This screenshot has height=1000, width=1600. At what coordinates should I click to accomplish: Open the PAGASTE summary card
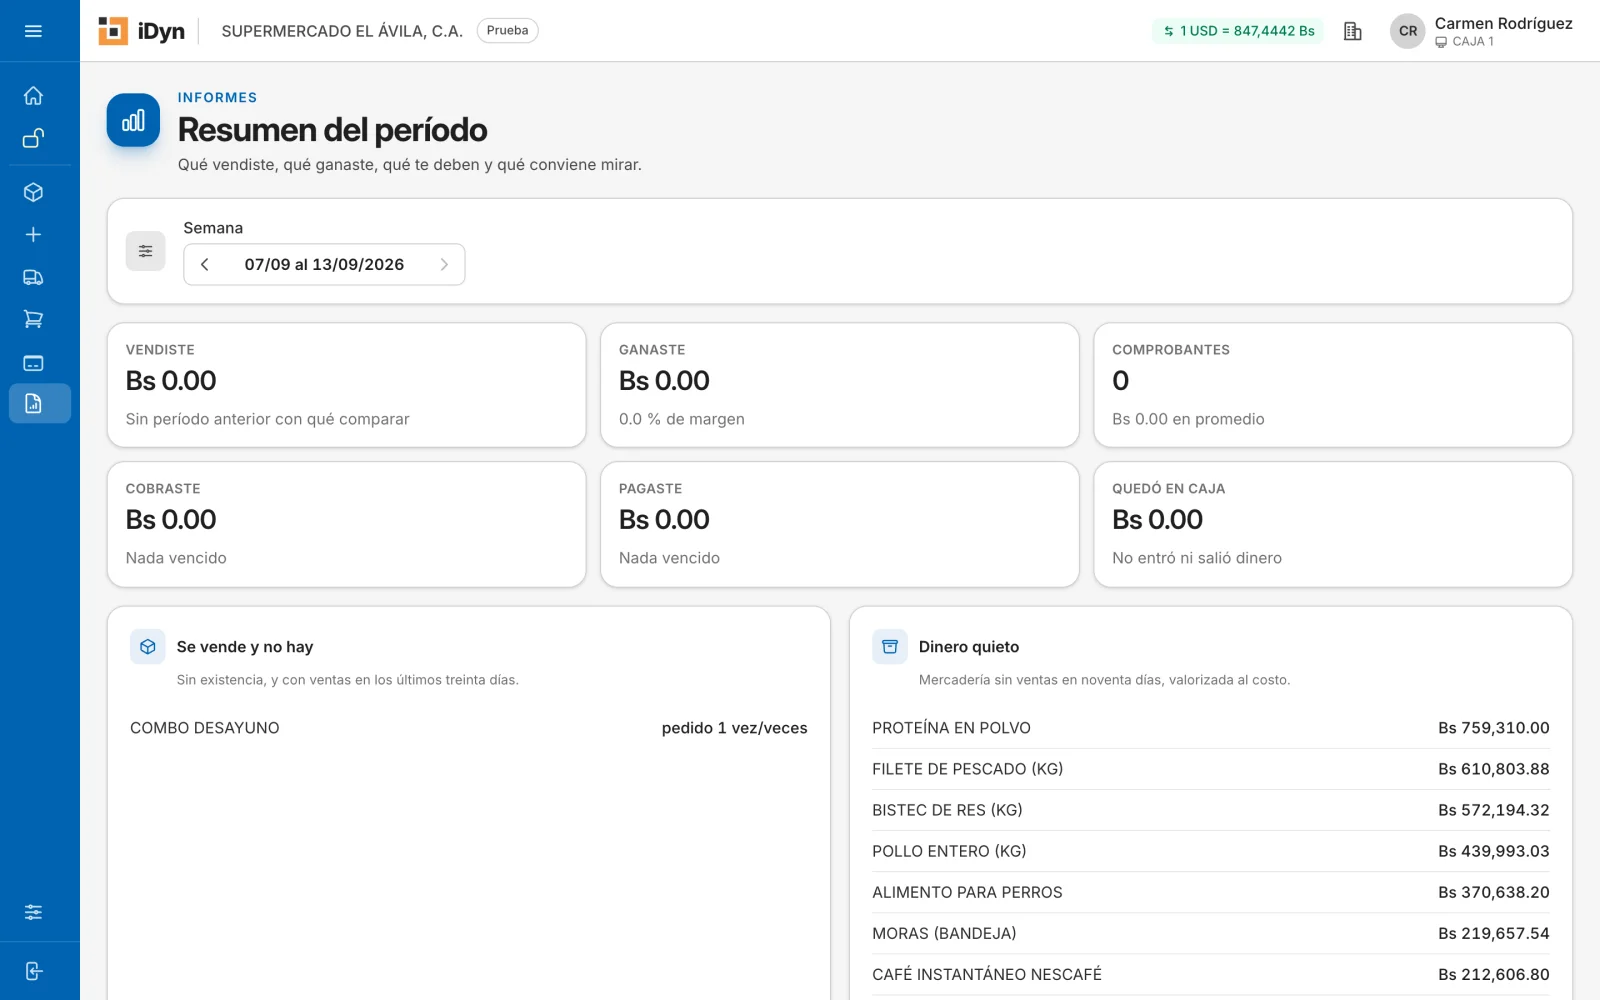[x=839, y=524]
